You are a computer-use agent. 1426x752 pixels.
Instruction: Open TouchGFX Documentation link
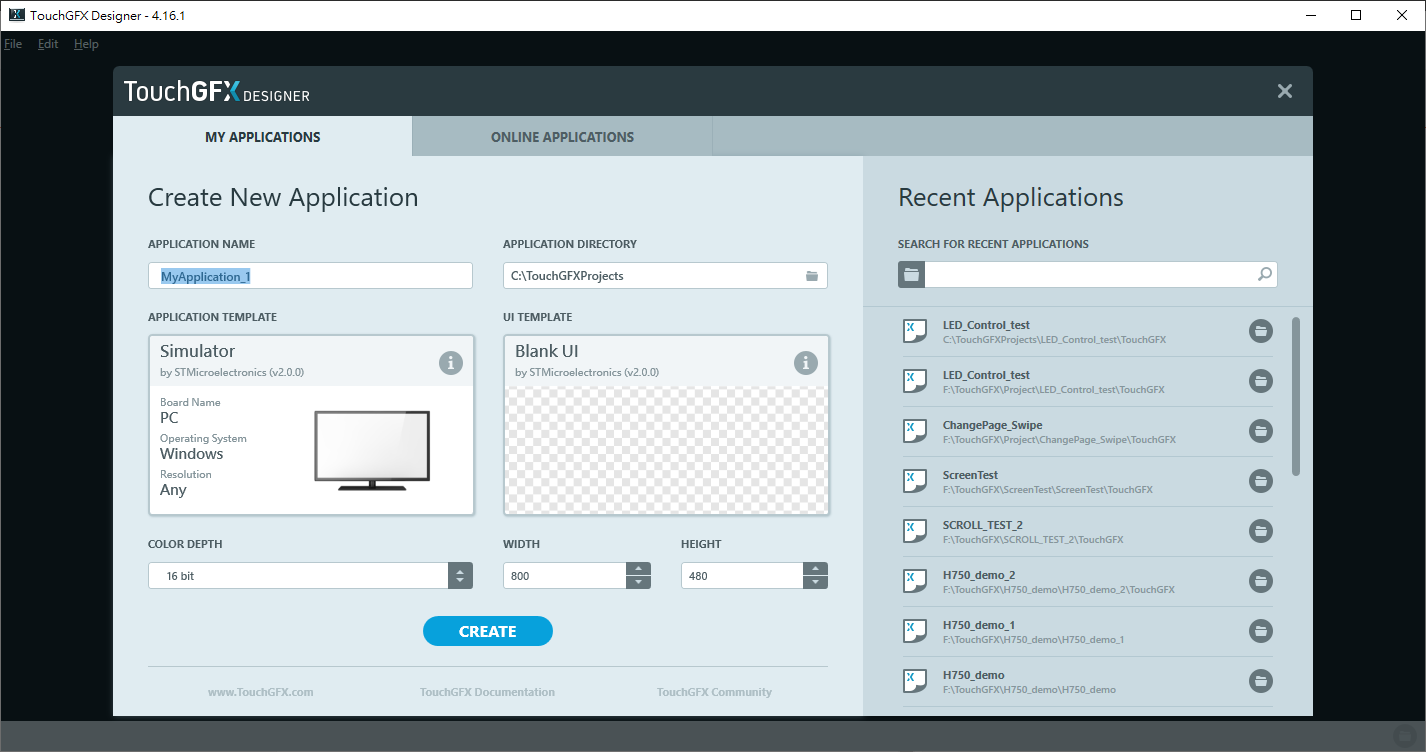coord(487,692)
